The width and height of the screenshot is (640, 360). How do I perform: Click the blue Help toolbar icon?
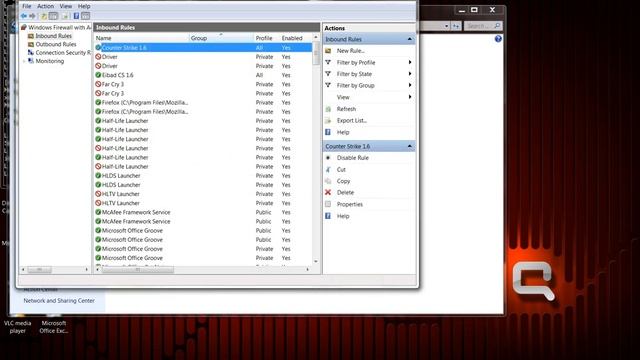click(x=76, y=16)
